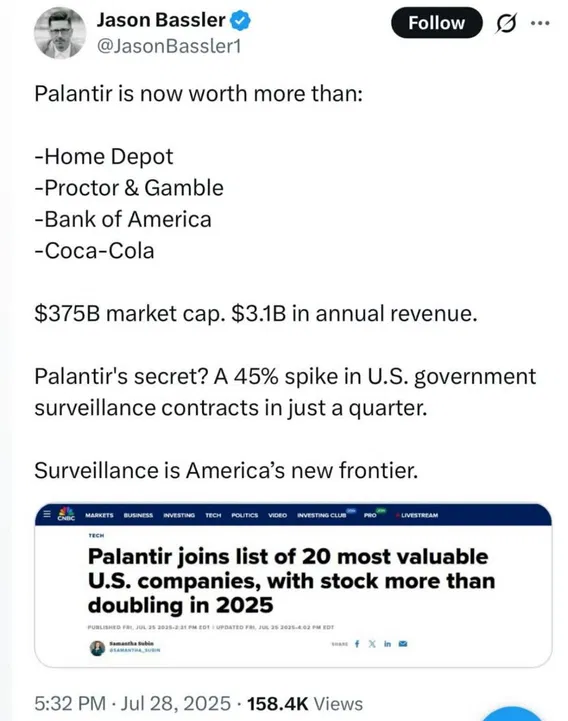Viewport: 568px width, 721px height.
Task: Select the Investing nav item
Action: (x=179, y=515)
